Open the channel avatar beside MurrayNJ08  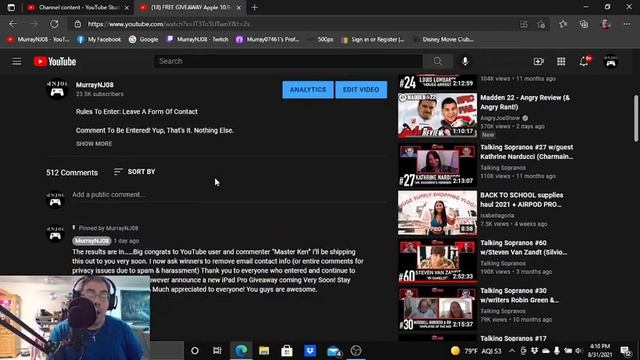coord(57,89)
